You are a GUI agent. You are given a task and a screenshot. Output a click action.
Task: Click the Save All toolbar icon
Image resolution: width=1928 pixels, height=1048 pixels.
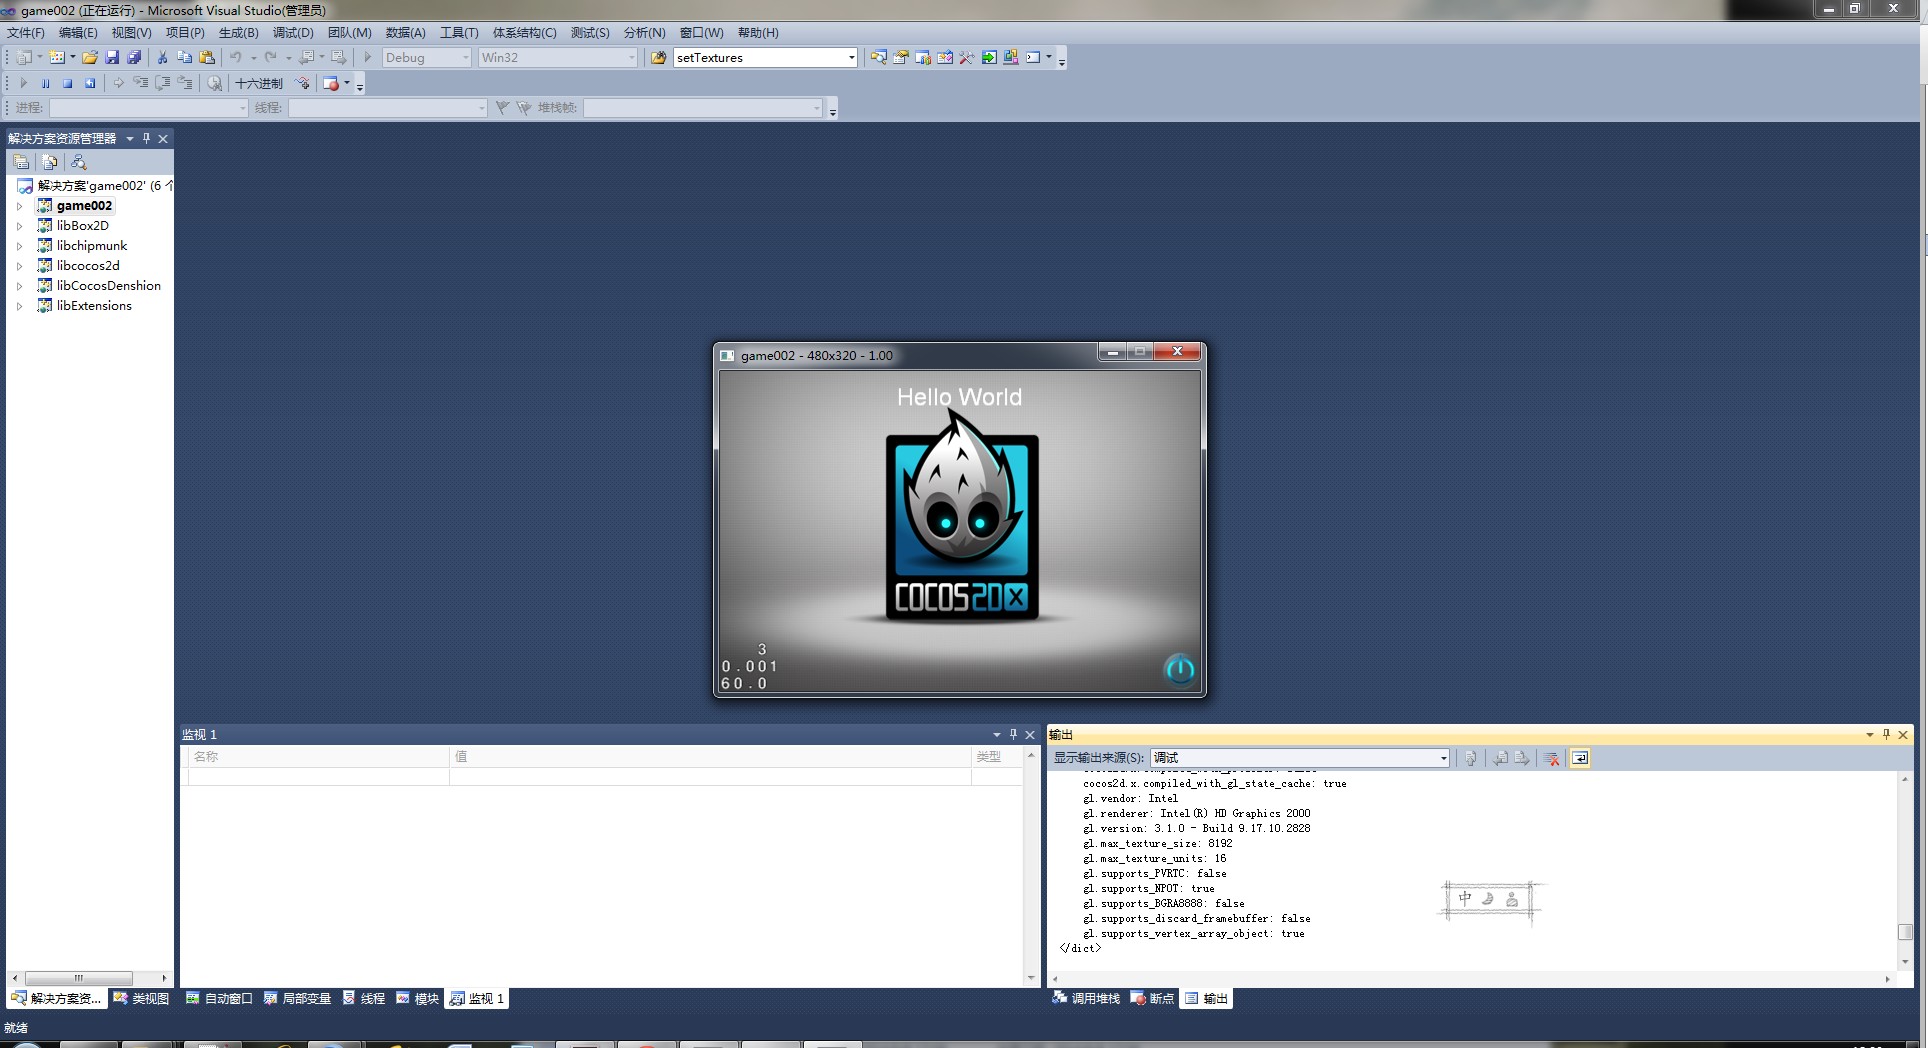coord(134,58)
